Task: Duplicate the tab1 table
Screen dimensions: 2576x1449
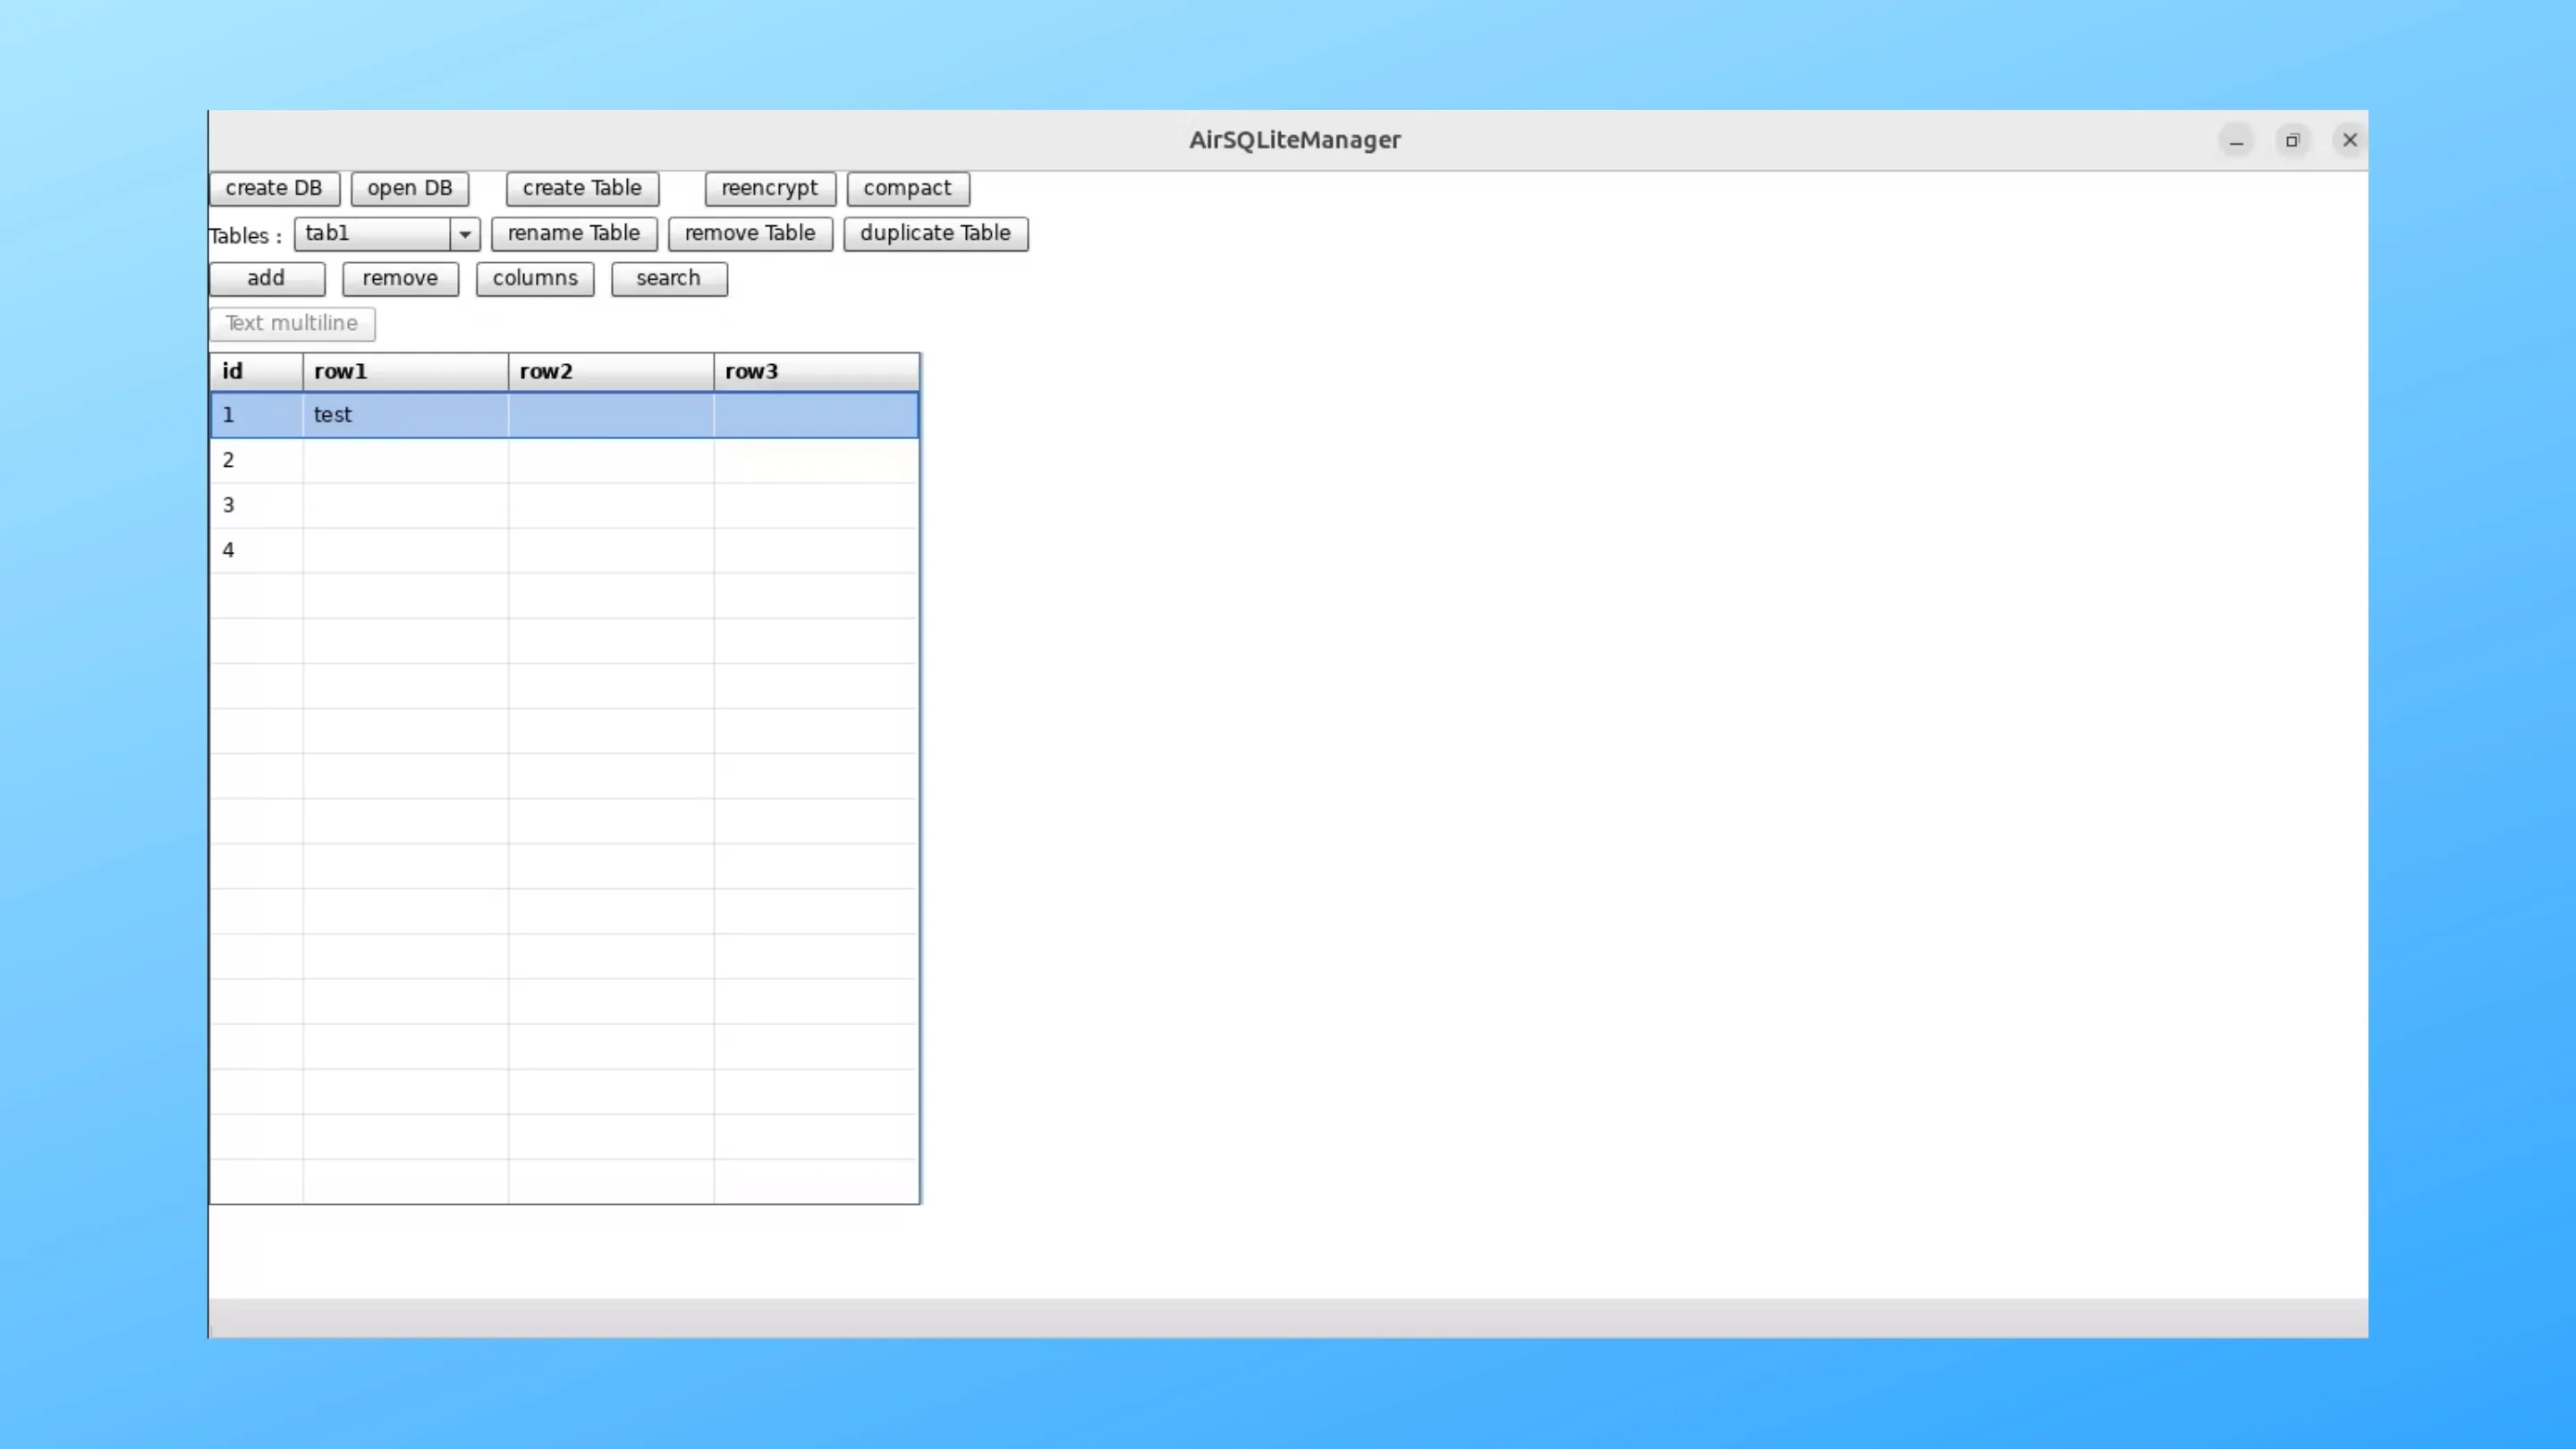Action: (934, 233)
